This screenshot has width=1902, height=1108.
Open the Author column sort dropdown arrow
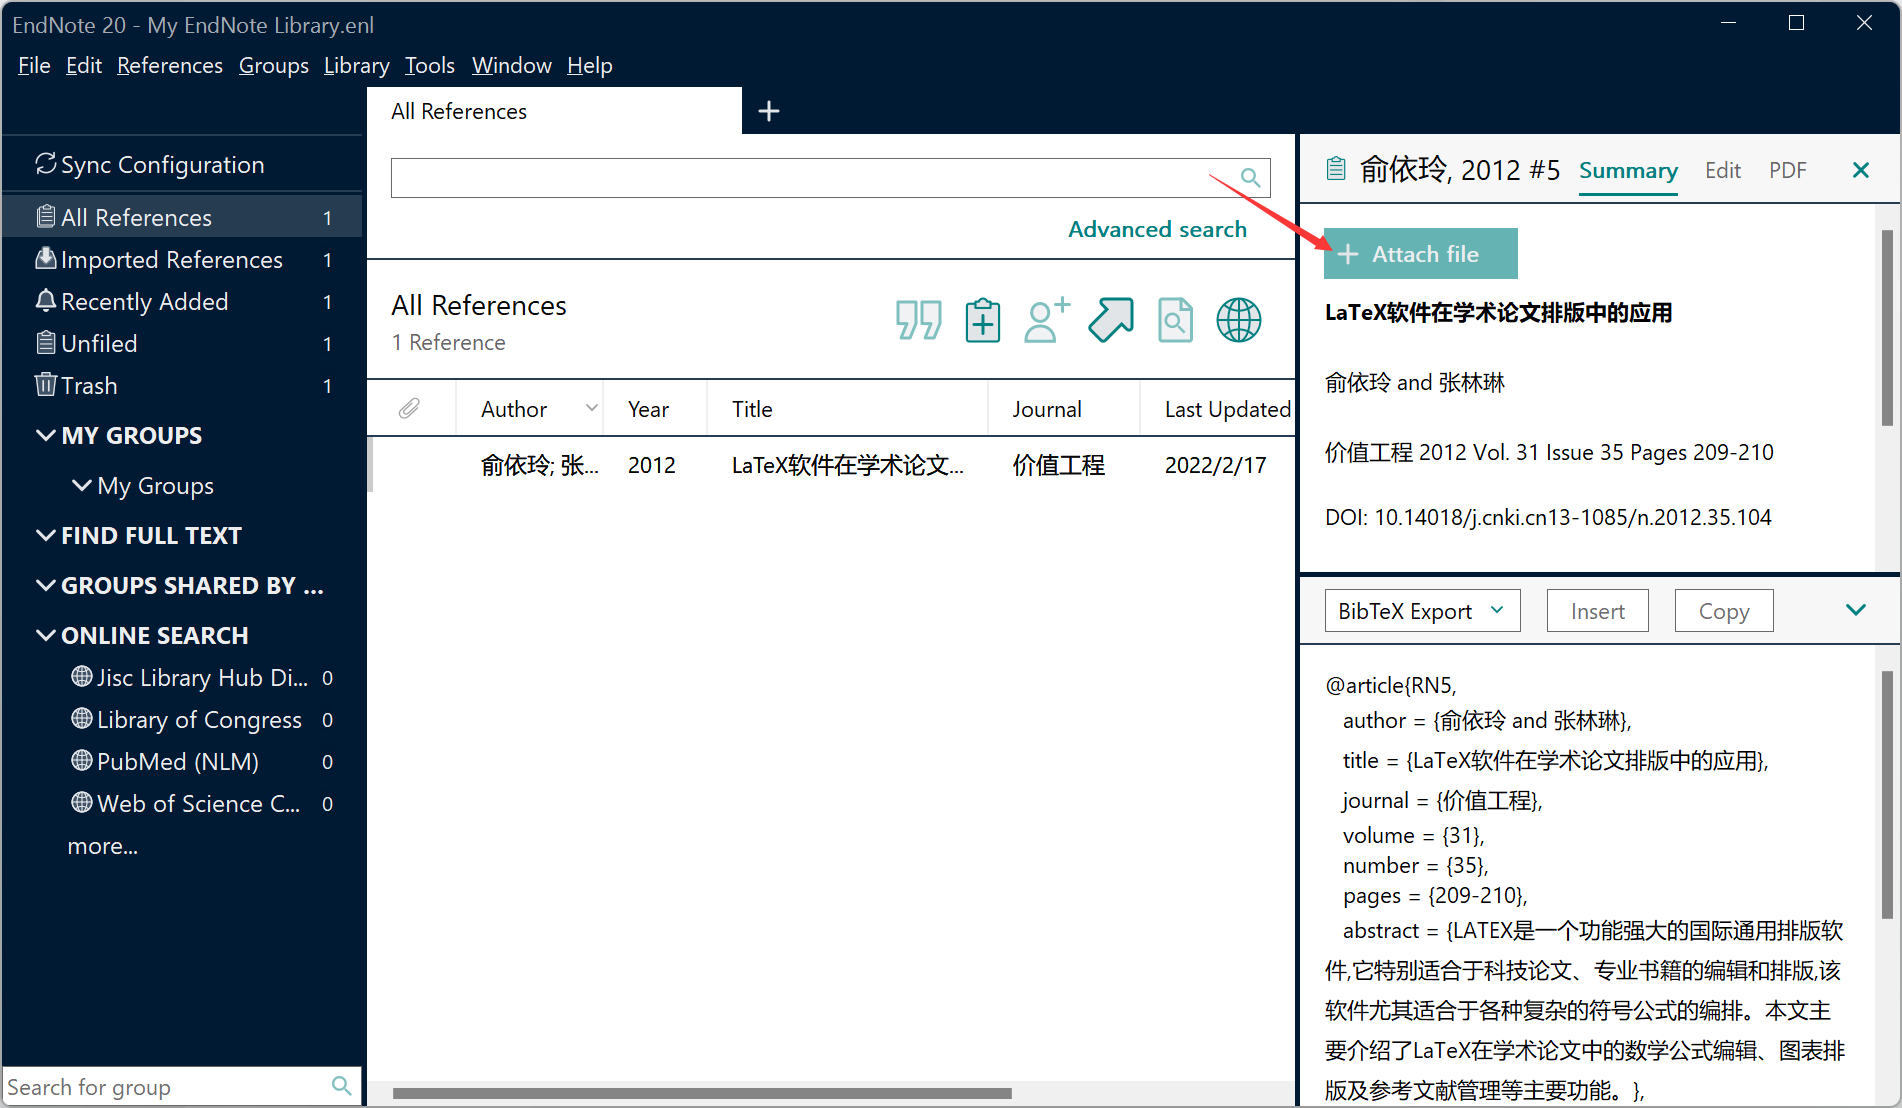(x=591, y=408)
